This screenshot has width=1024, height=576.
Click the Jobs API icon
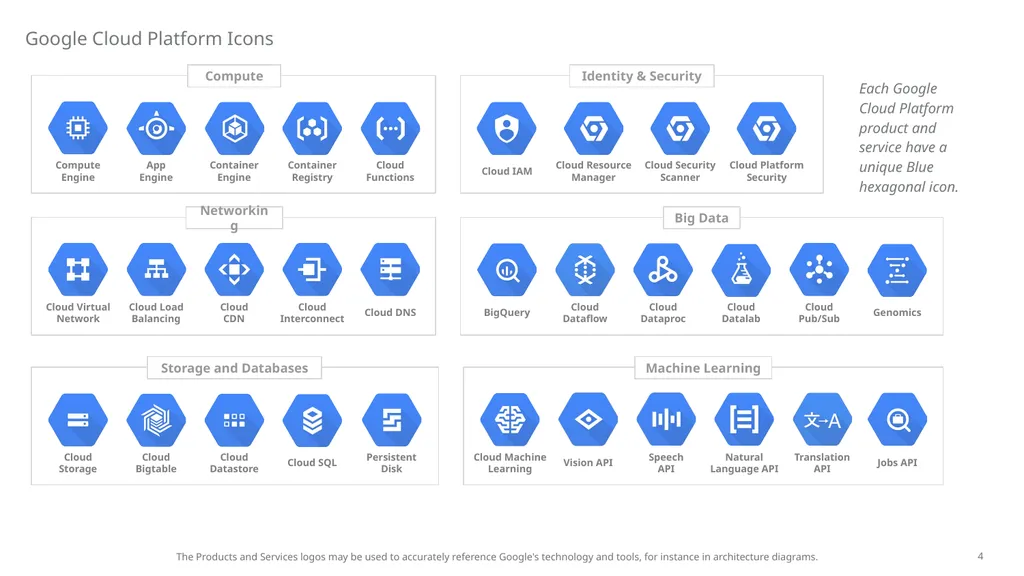(897, 419)
